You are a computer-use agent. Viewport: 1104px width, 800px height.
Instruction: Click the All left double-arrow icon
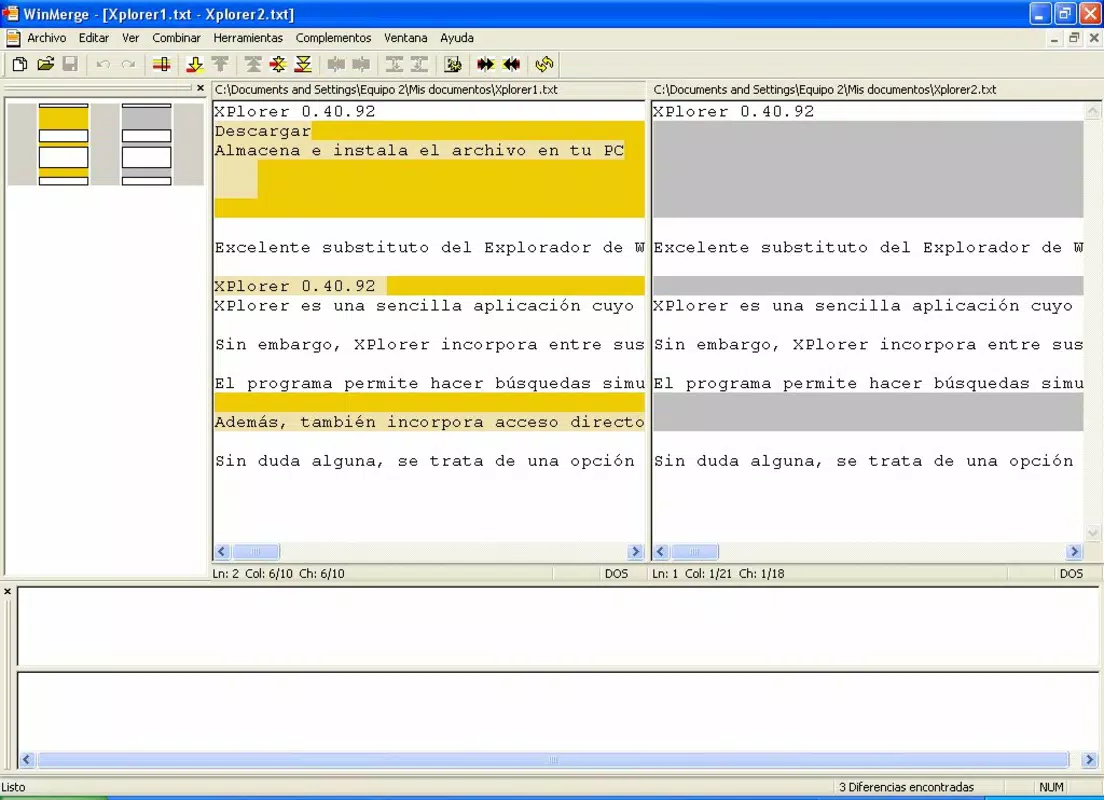tap(511, 65)
